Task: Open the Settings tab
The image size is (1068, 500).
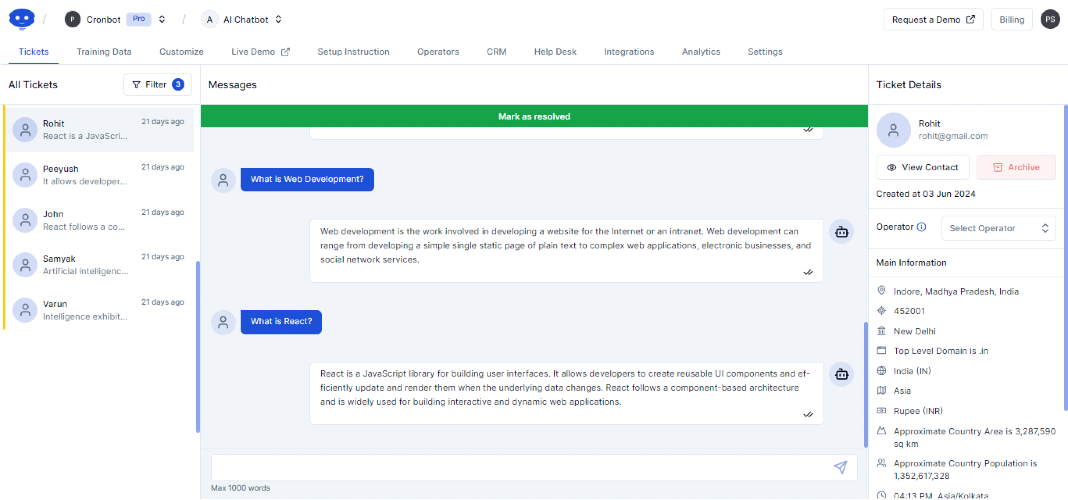Action: 765,52
